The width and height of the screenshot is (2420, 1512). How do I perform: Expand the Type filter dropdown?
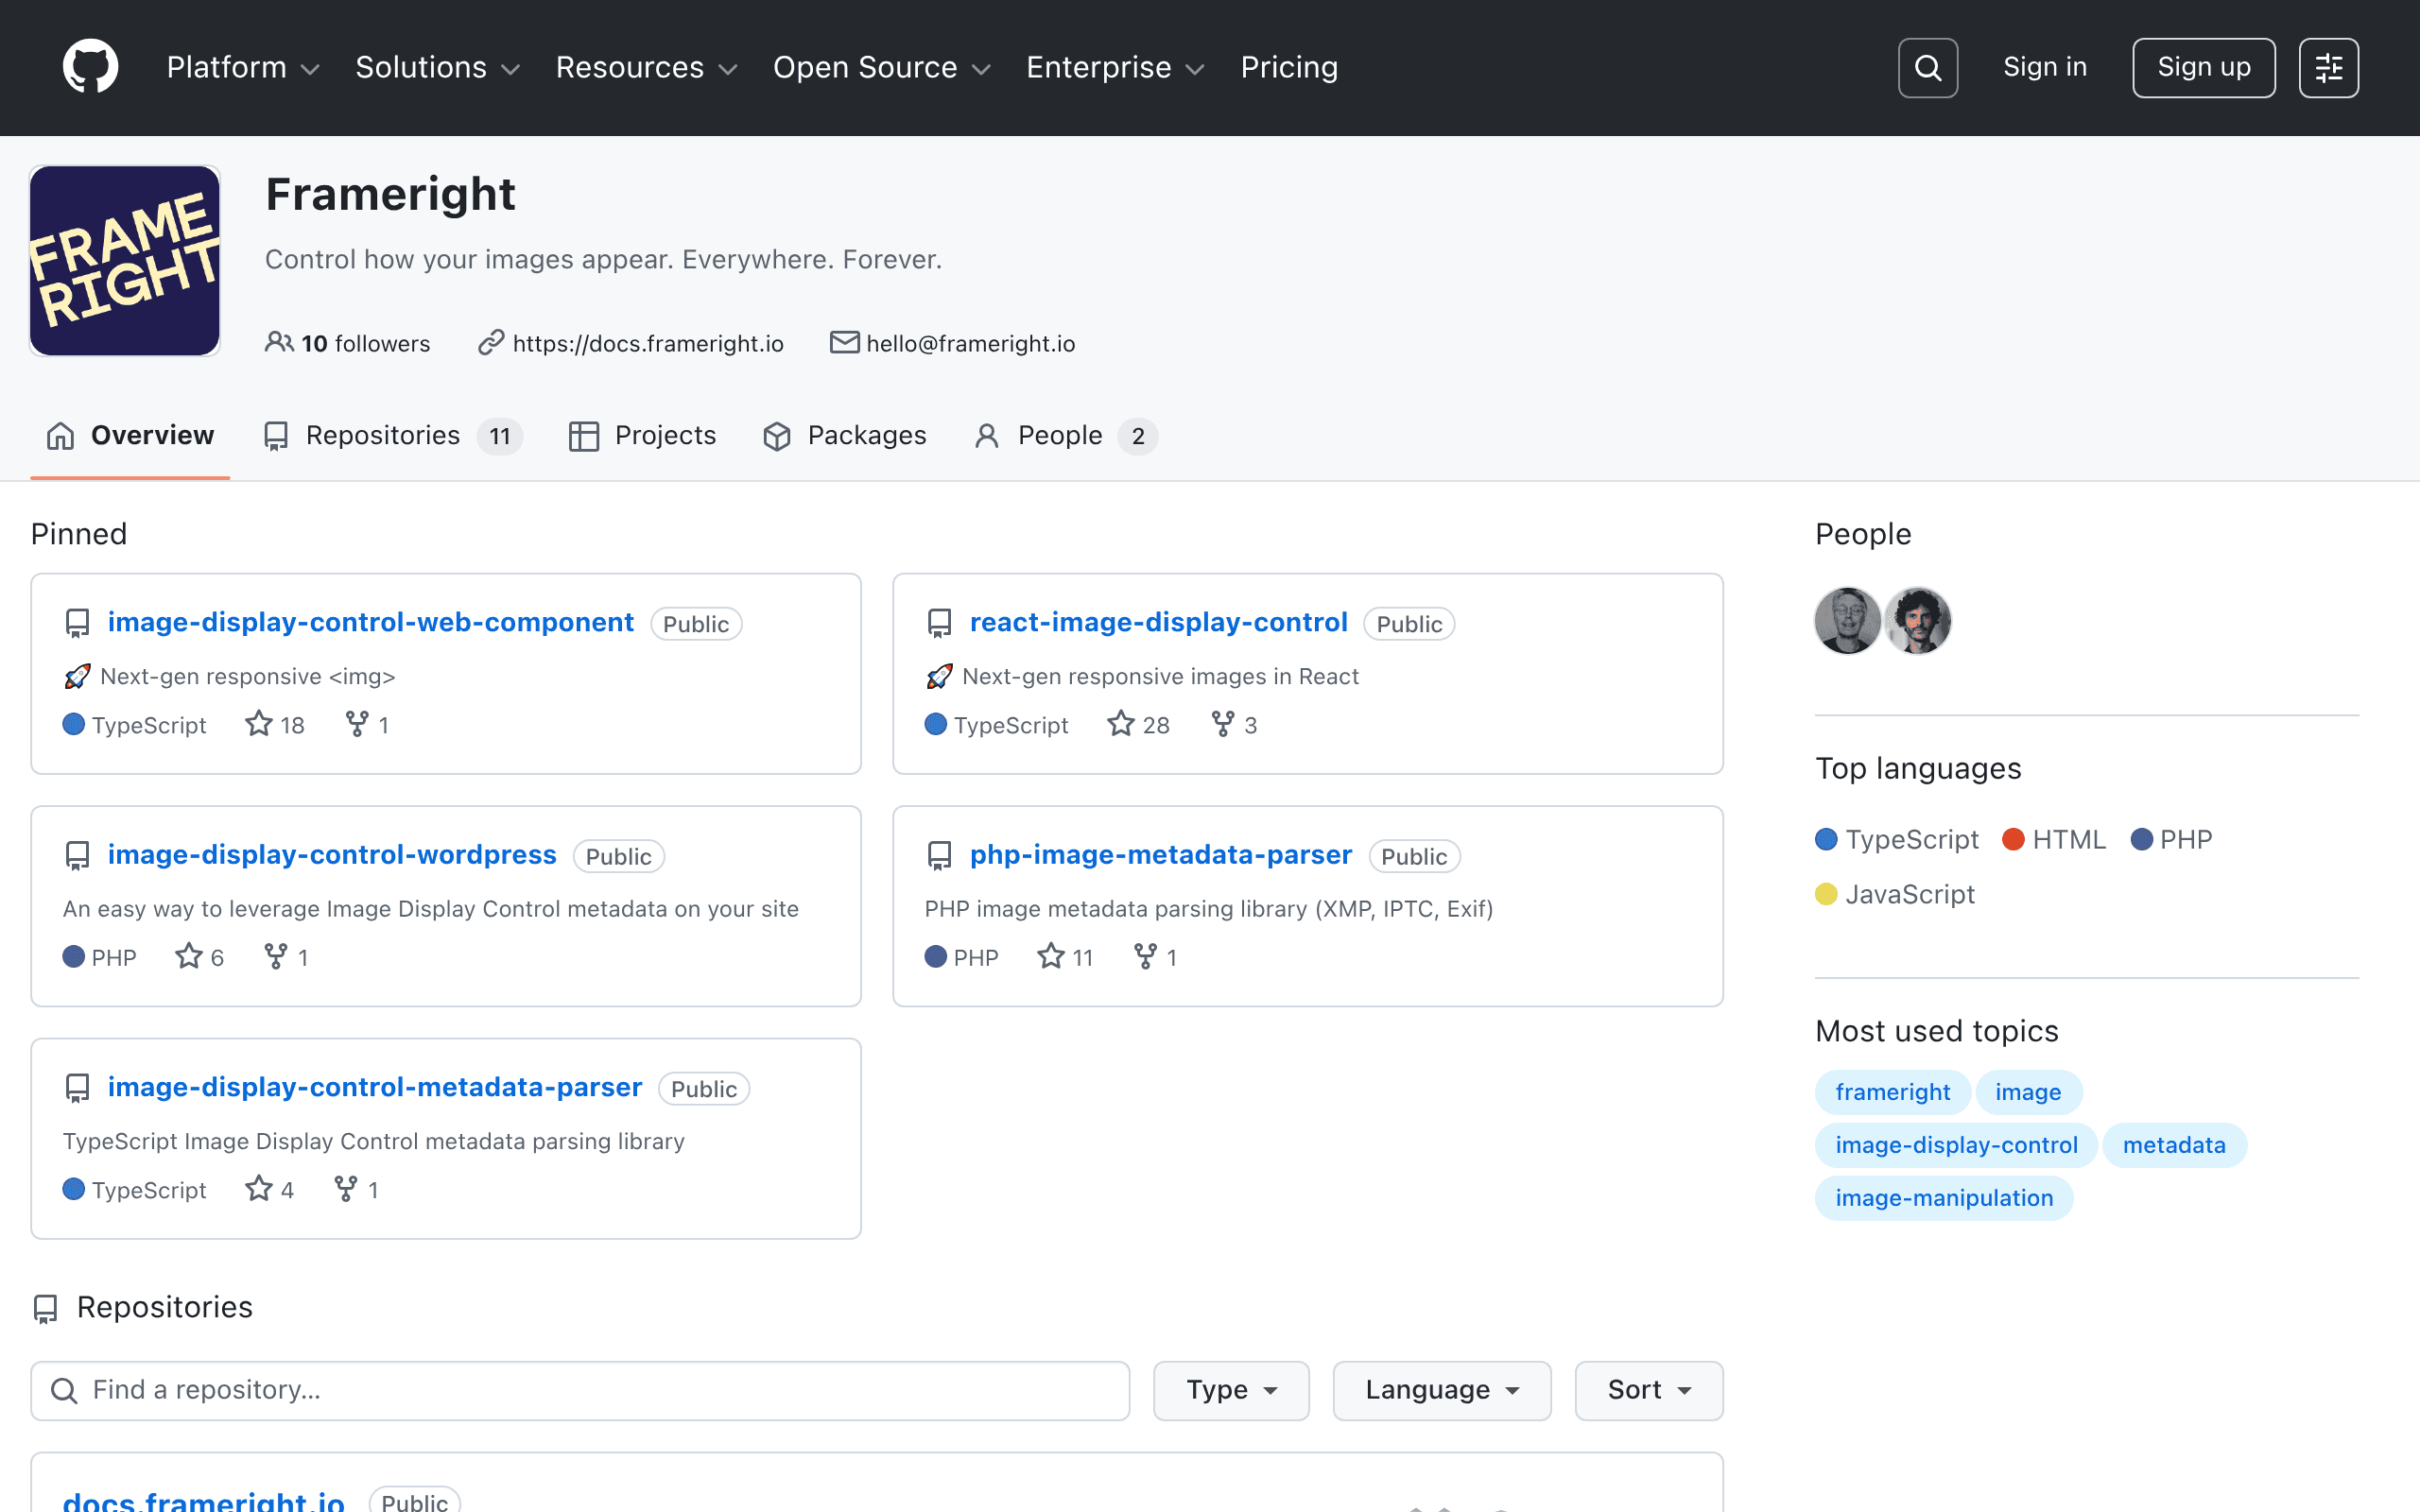(x=1231, y=1390)
